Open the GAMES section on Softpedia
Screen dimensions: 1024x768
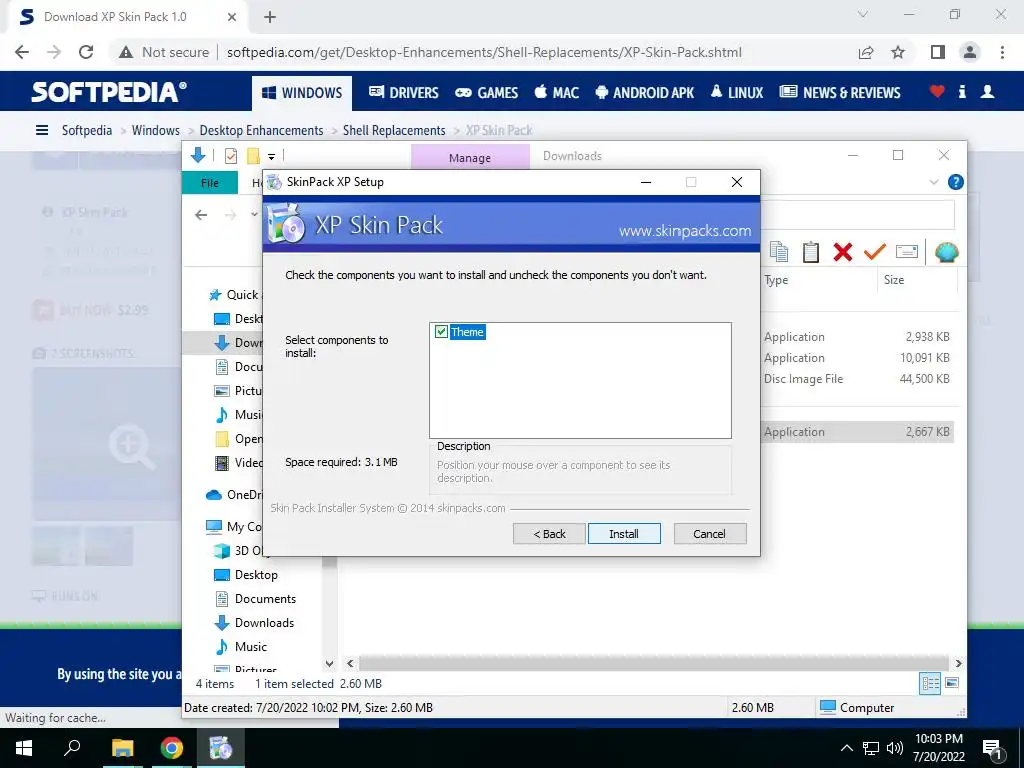click(x=487, y=93)
